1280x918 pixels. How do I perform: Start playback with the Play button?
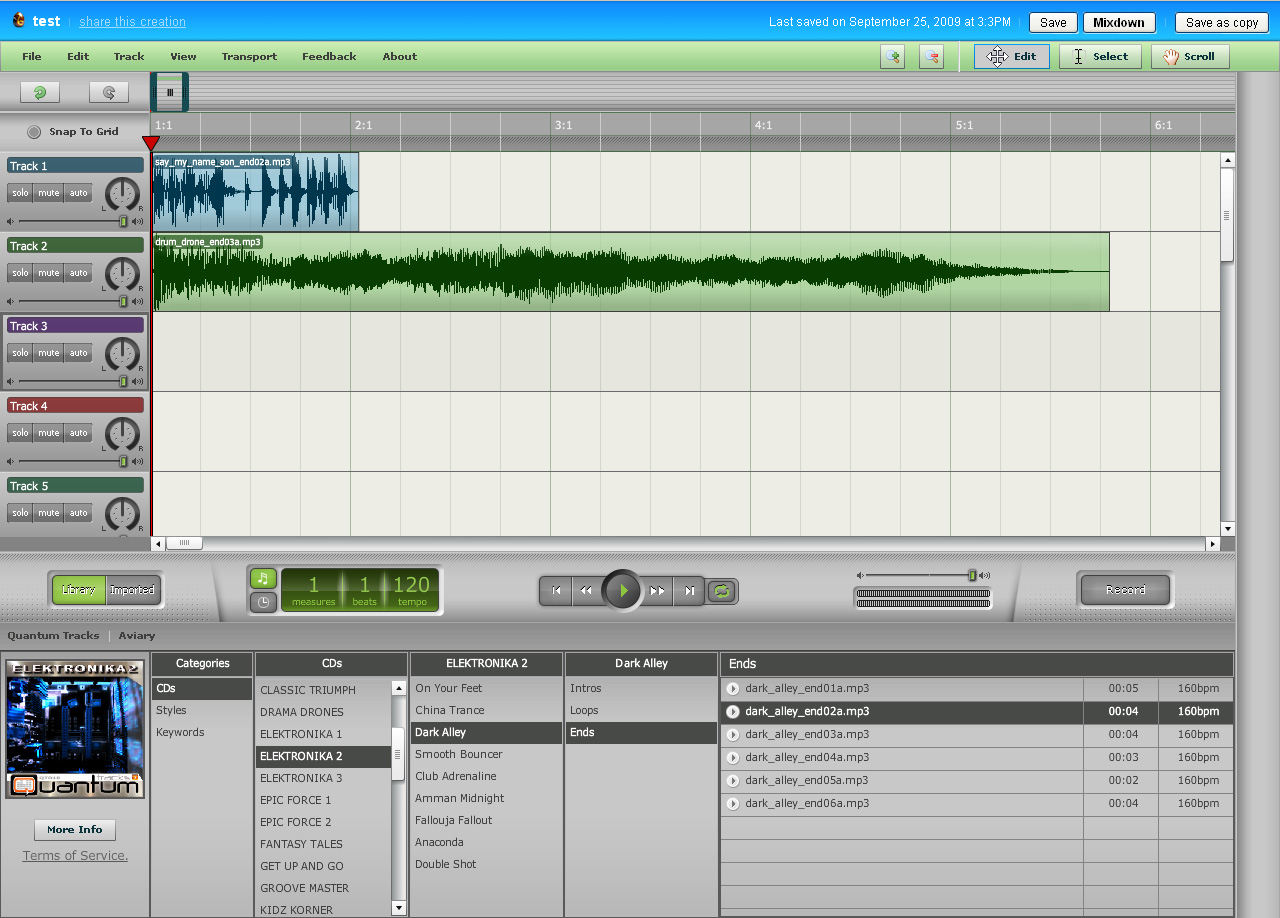pos(623,591)
